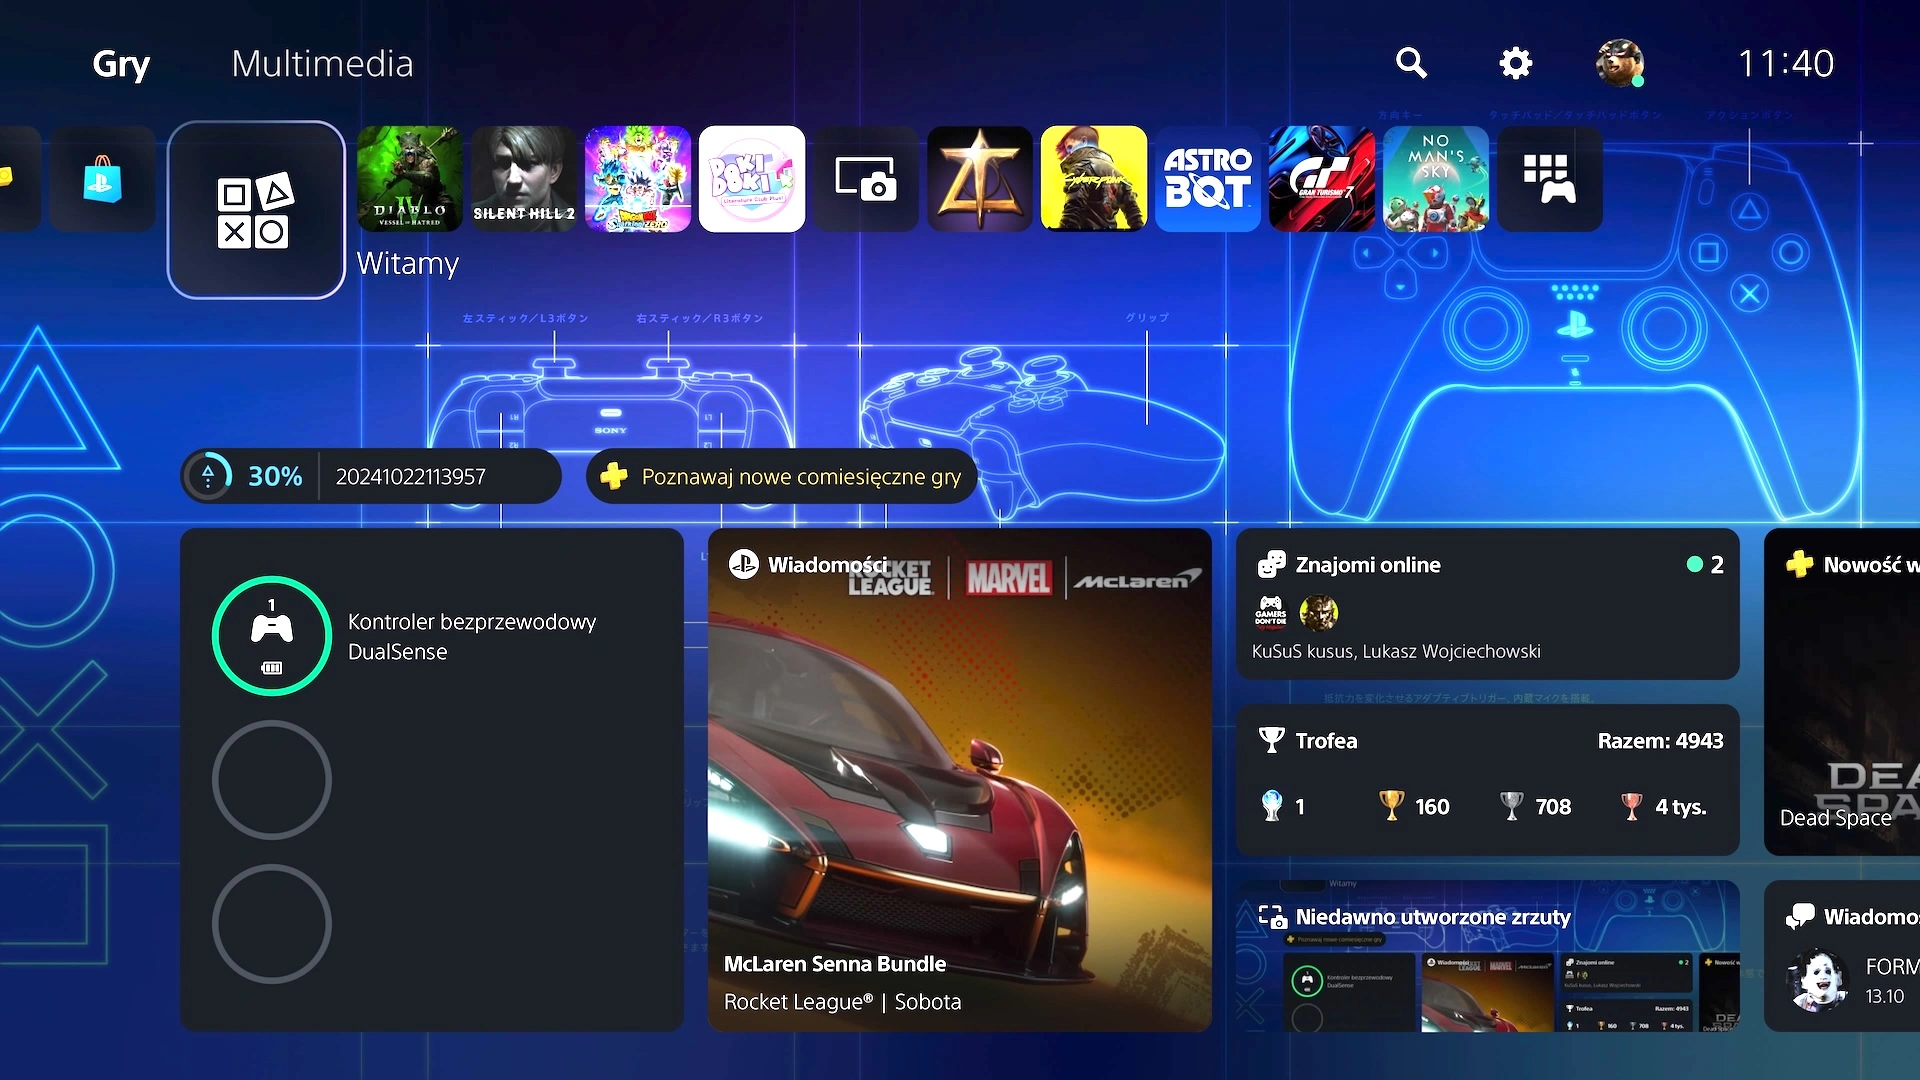Screen dimensions: 1920x1080
Task: Open Doki Doki Literature Club tile
Action: pos(752,179)
